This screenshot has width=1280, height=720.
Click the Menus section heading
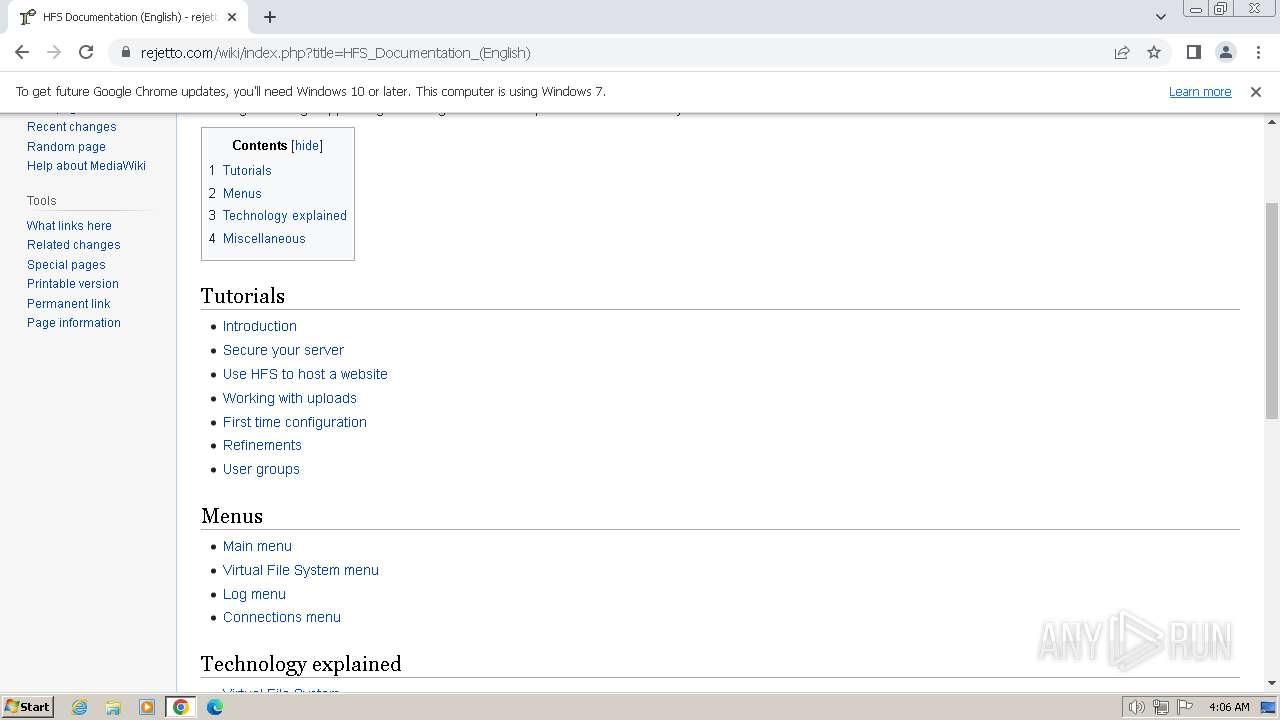point(232,516)
